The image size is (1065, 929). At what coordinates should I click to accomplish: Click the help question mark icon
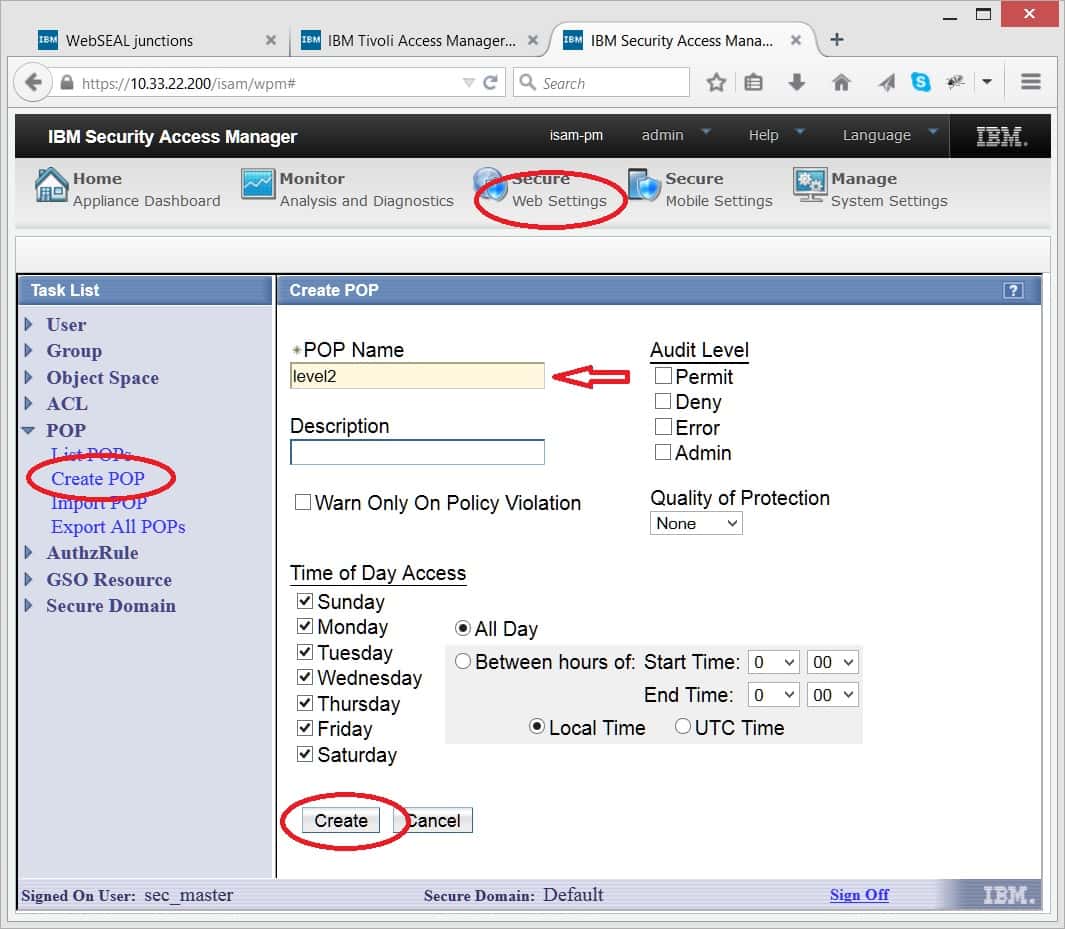click(x=1013, y=290)
